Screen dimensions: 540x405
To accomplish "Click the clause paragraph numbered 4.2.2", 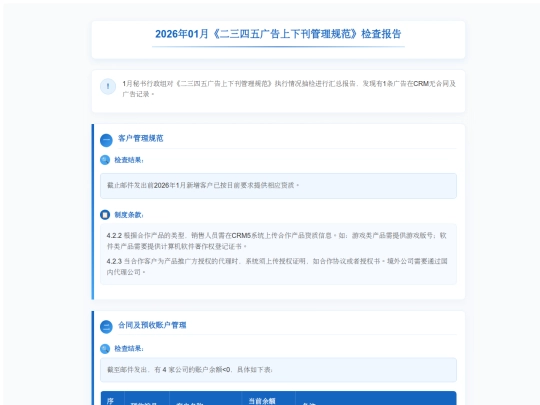I will point(277,241).
